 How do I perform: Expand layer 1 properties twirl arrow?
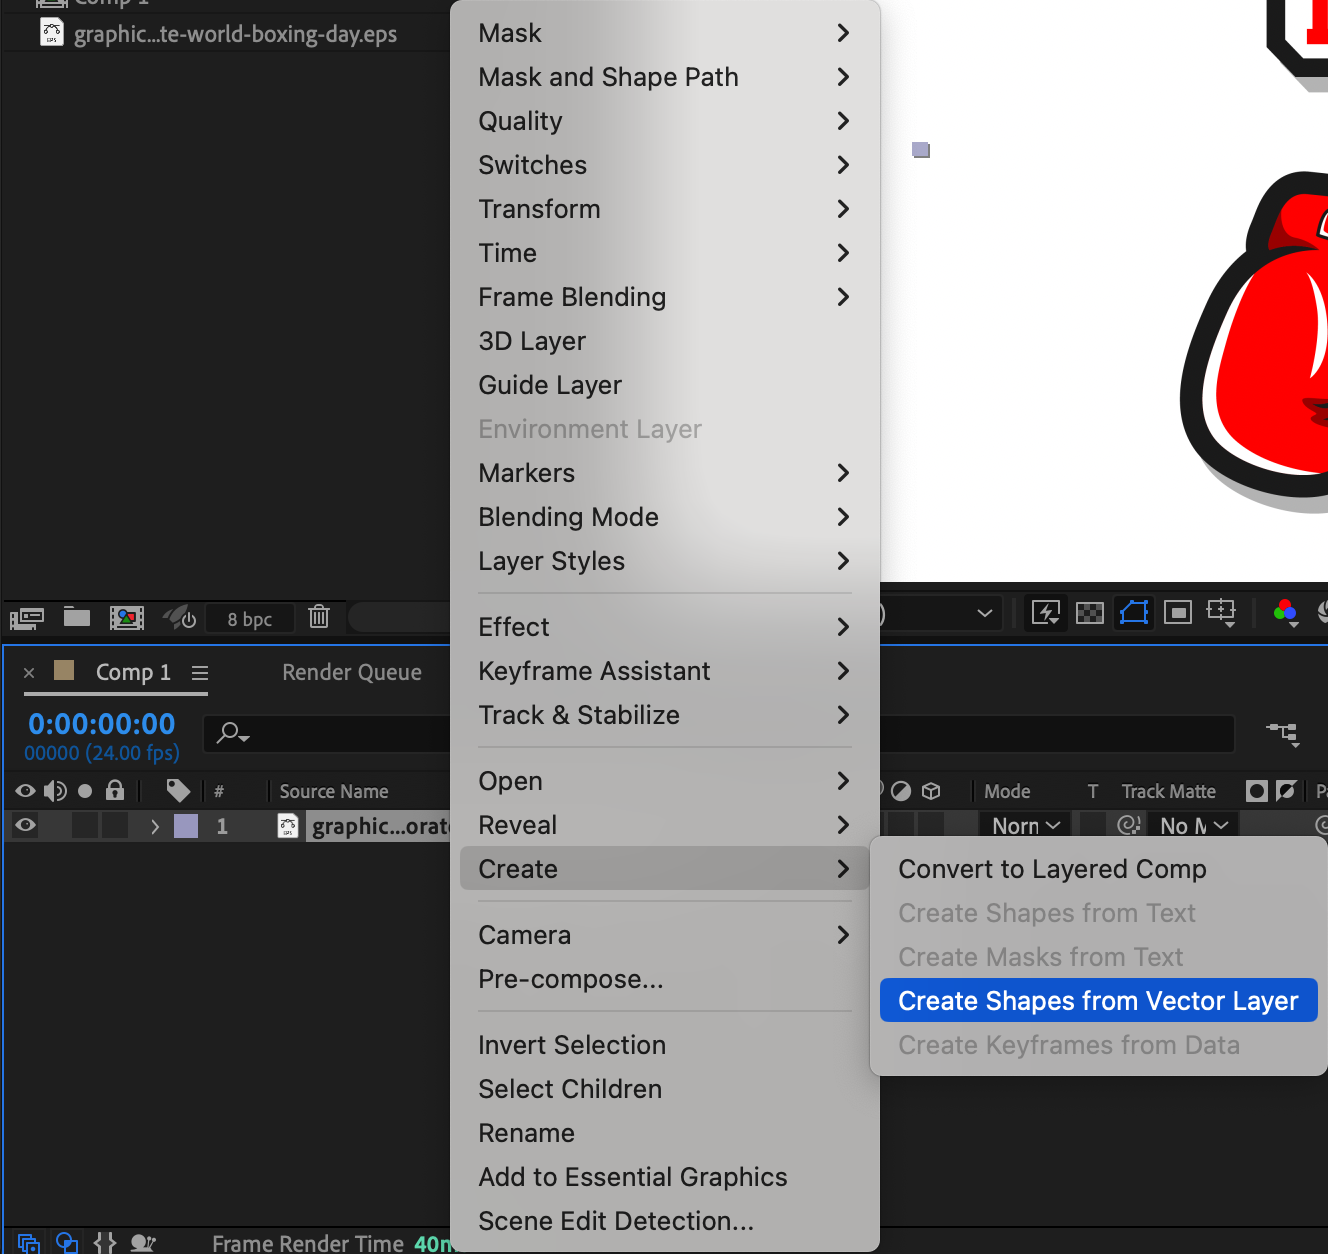(154, 826)
